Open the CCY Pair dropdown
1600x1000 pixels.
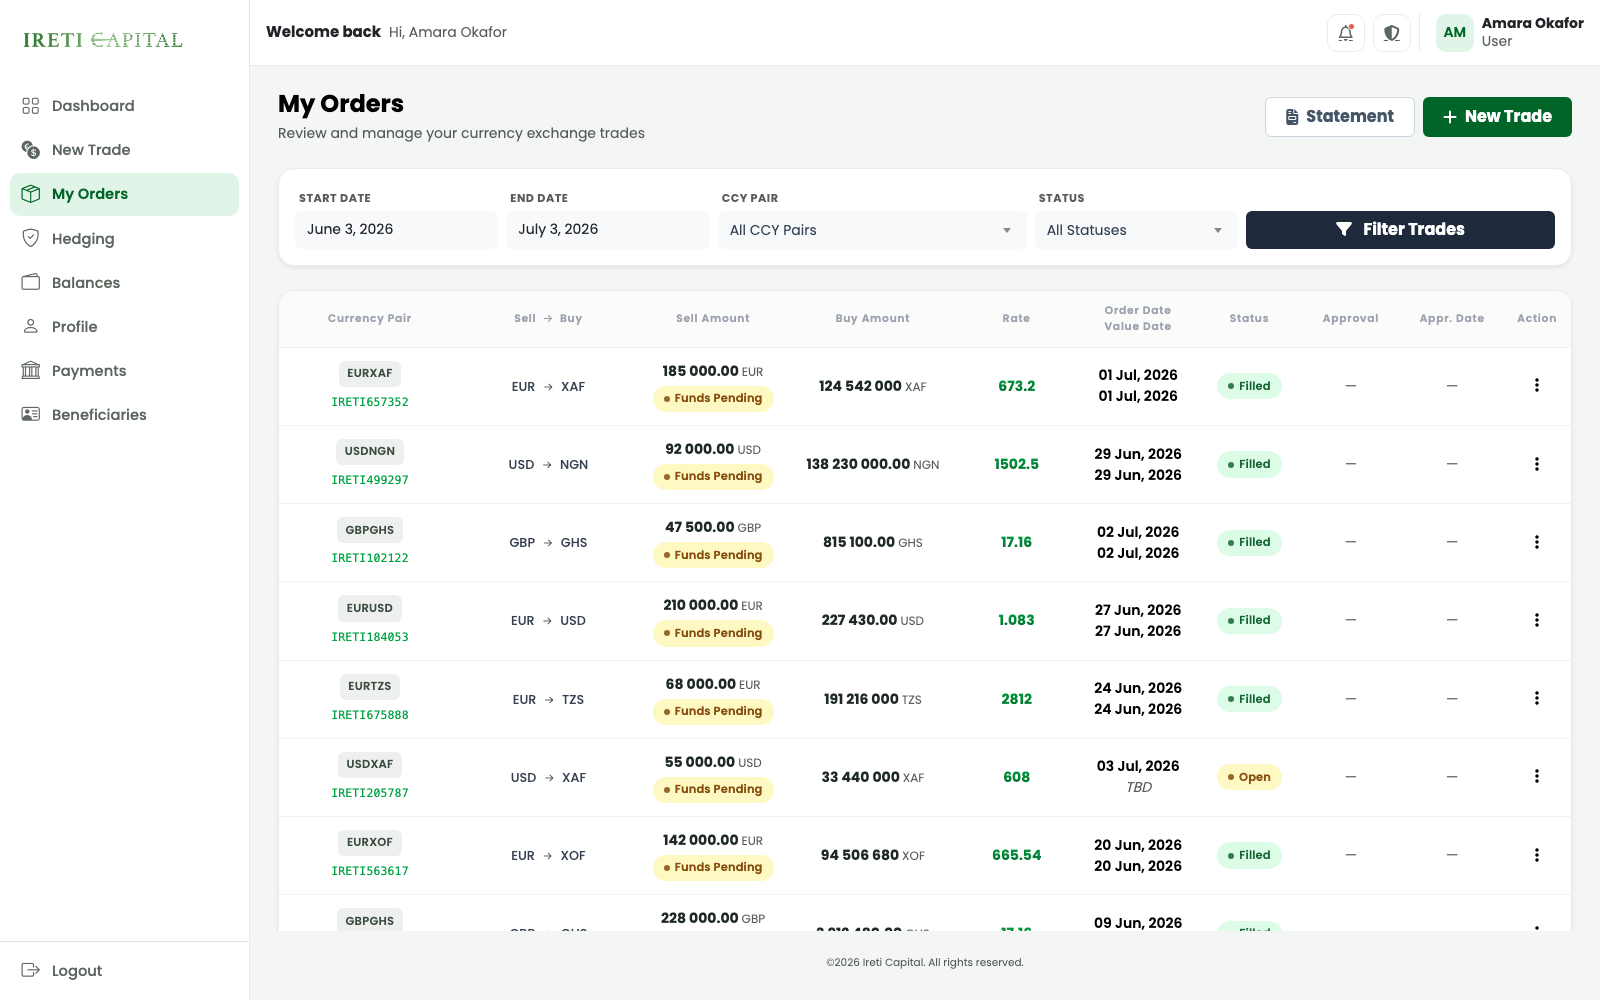pos(872,230)
